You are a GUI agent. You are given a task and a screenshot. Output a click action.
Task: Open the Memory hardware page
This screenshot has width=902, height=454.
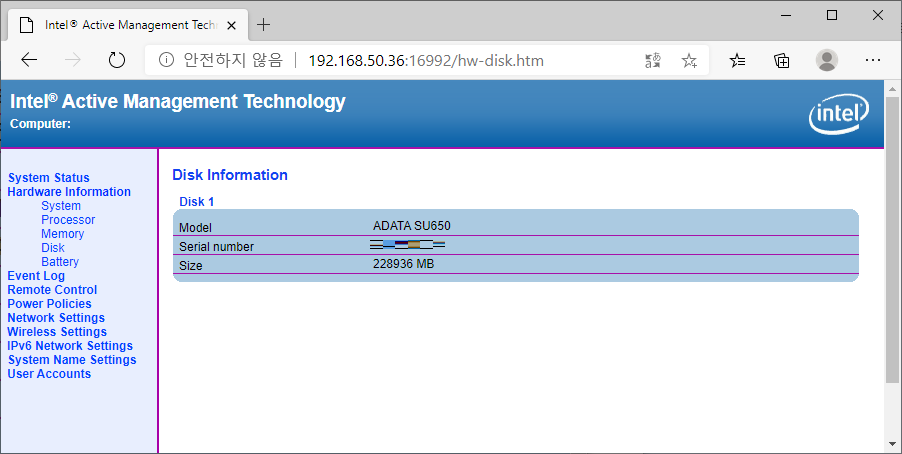click(62, 234)
